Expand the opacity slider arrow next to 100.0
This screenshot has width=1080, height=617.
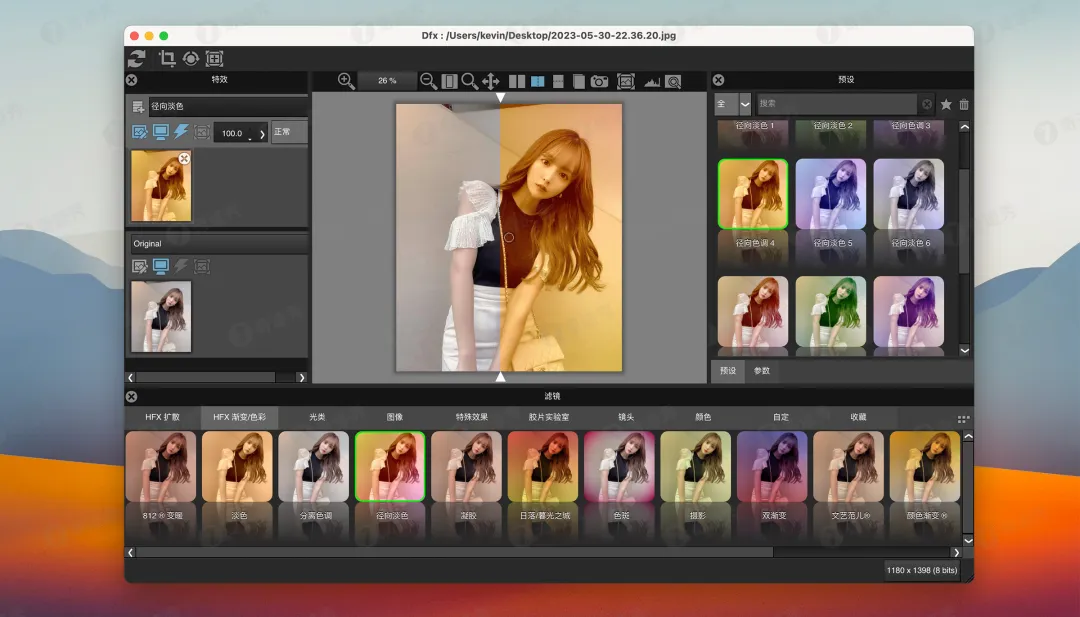262,134
